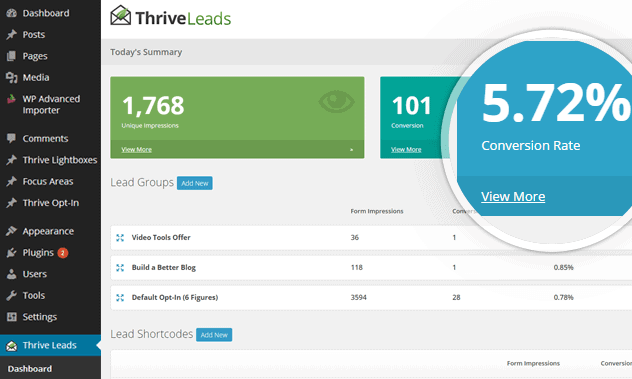Open Comments in the sidebar
The height and width of the screenshot is (379, 632).
46,139
